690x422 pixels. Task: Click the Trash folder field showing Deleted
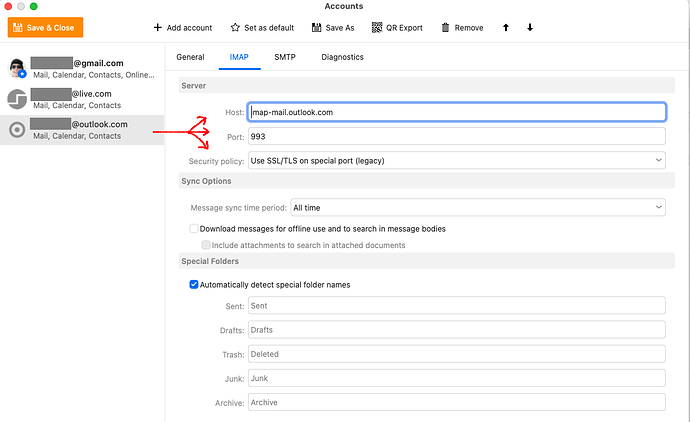pos(457,354)
